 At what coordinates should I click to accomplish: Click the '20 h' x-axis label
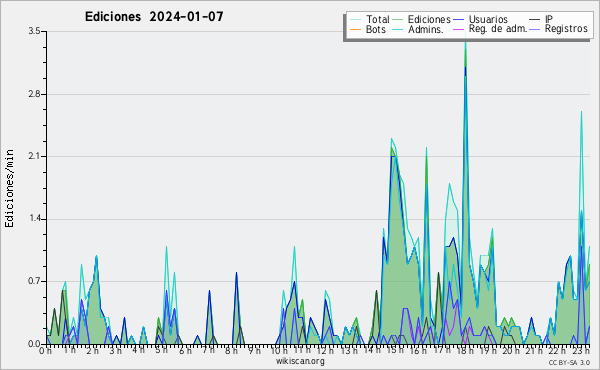[511, 350]
